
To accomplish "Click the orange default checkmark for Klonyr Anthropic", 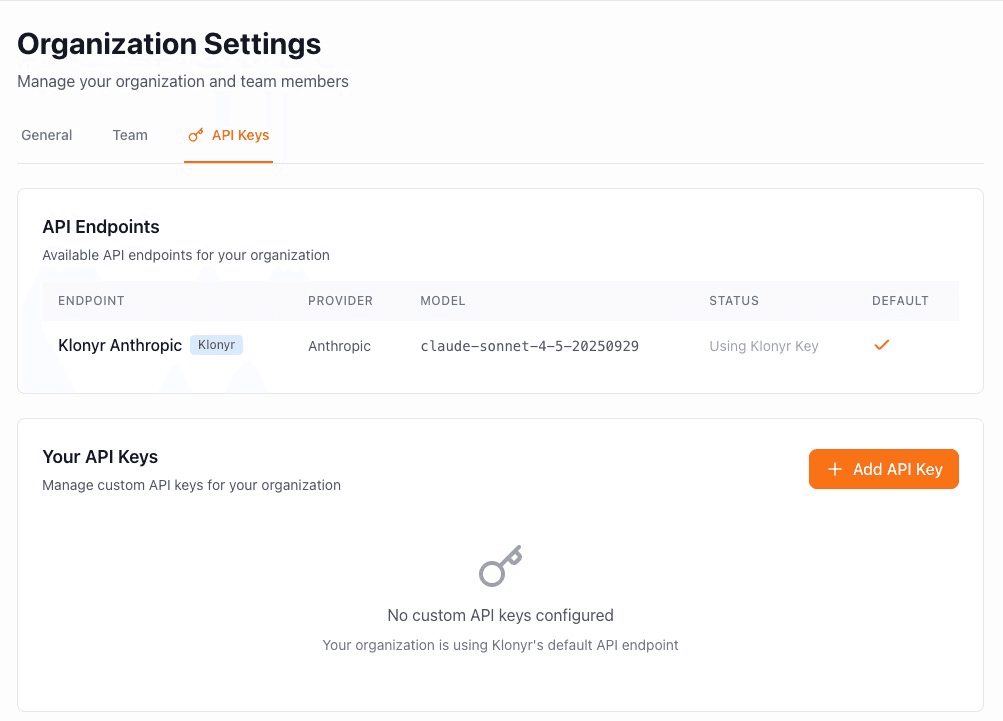I will (x=881, y=344).
